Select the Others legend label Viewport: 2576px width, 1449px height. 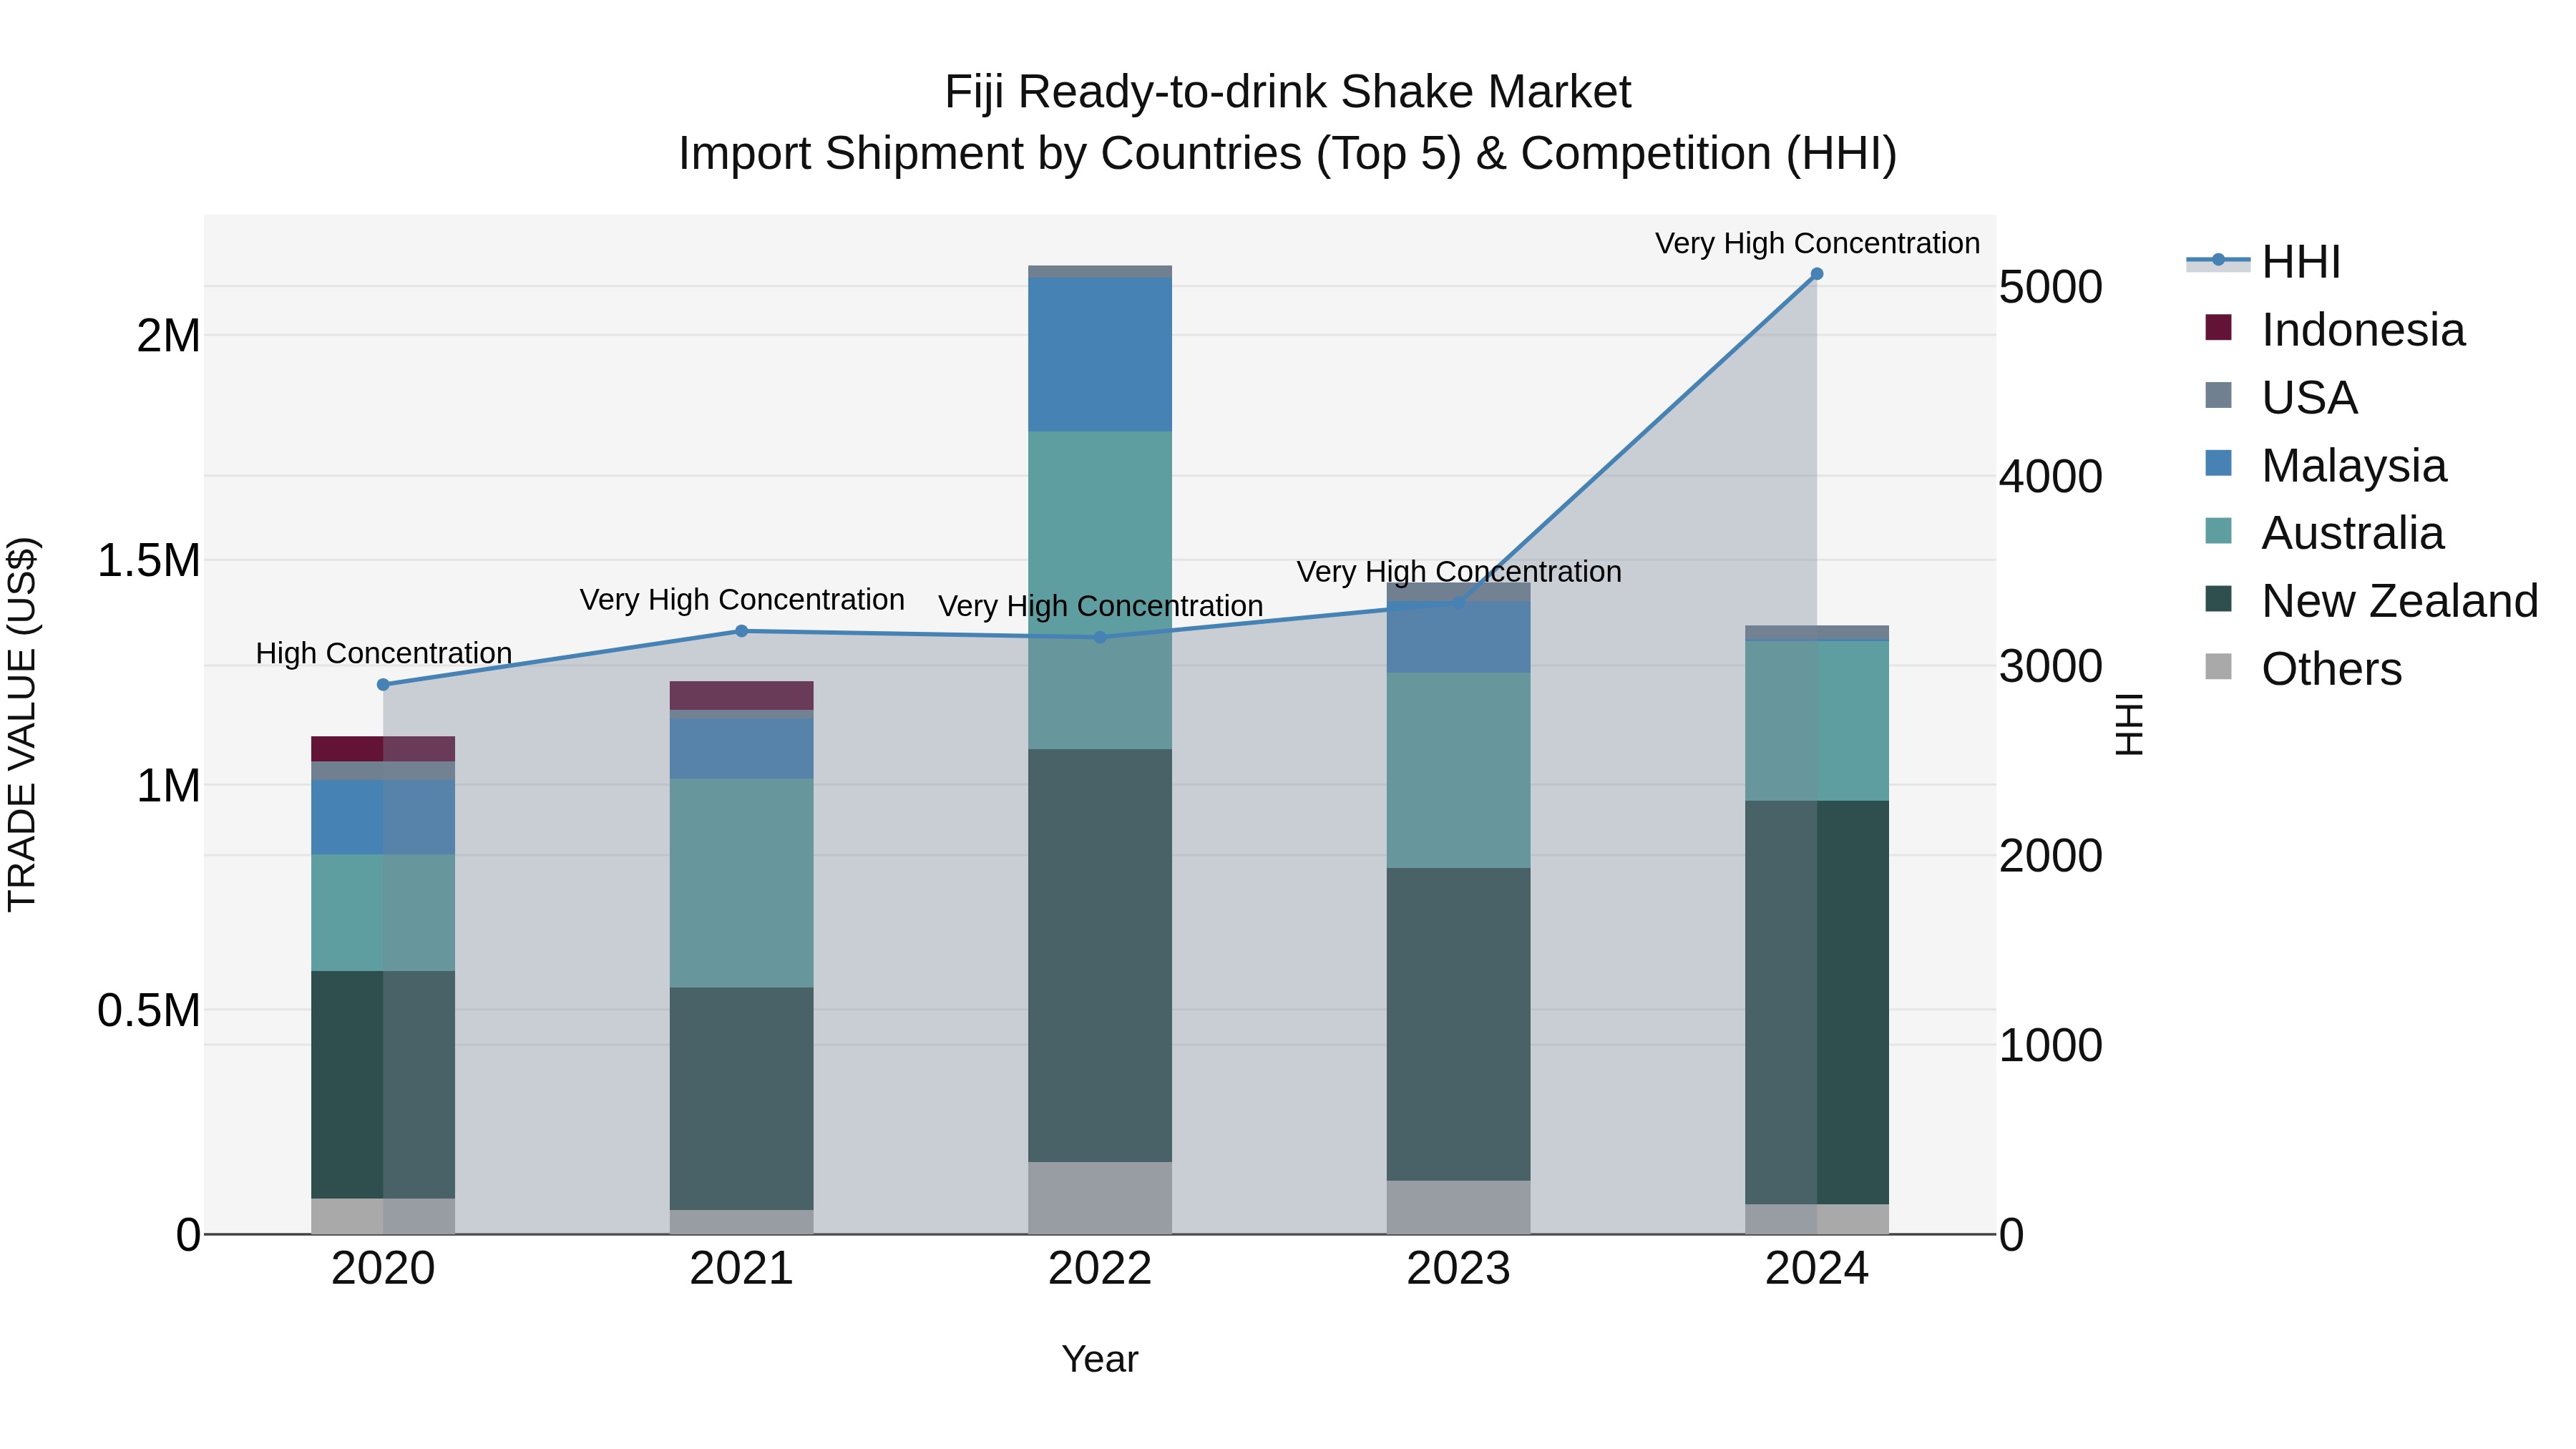[x=2331, y=669]
